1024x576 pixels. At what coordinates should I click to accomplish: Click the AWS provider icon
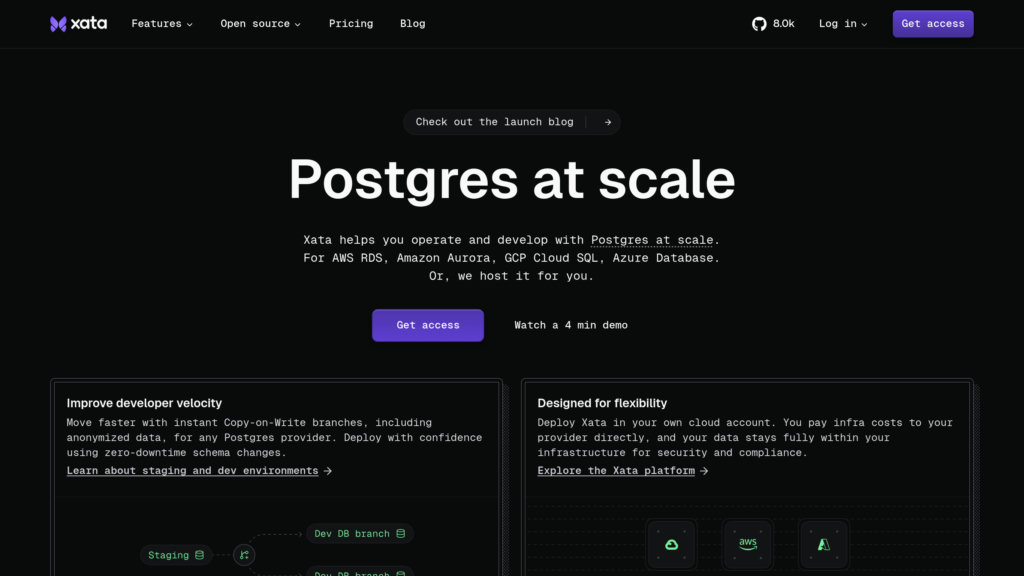[748, 544]
